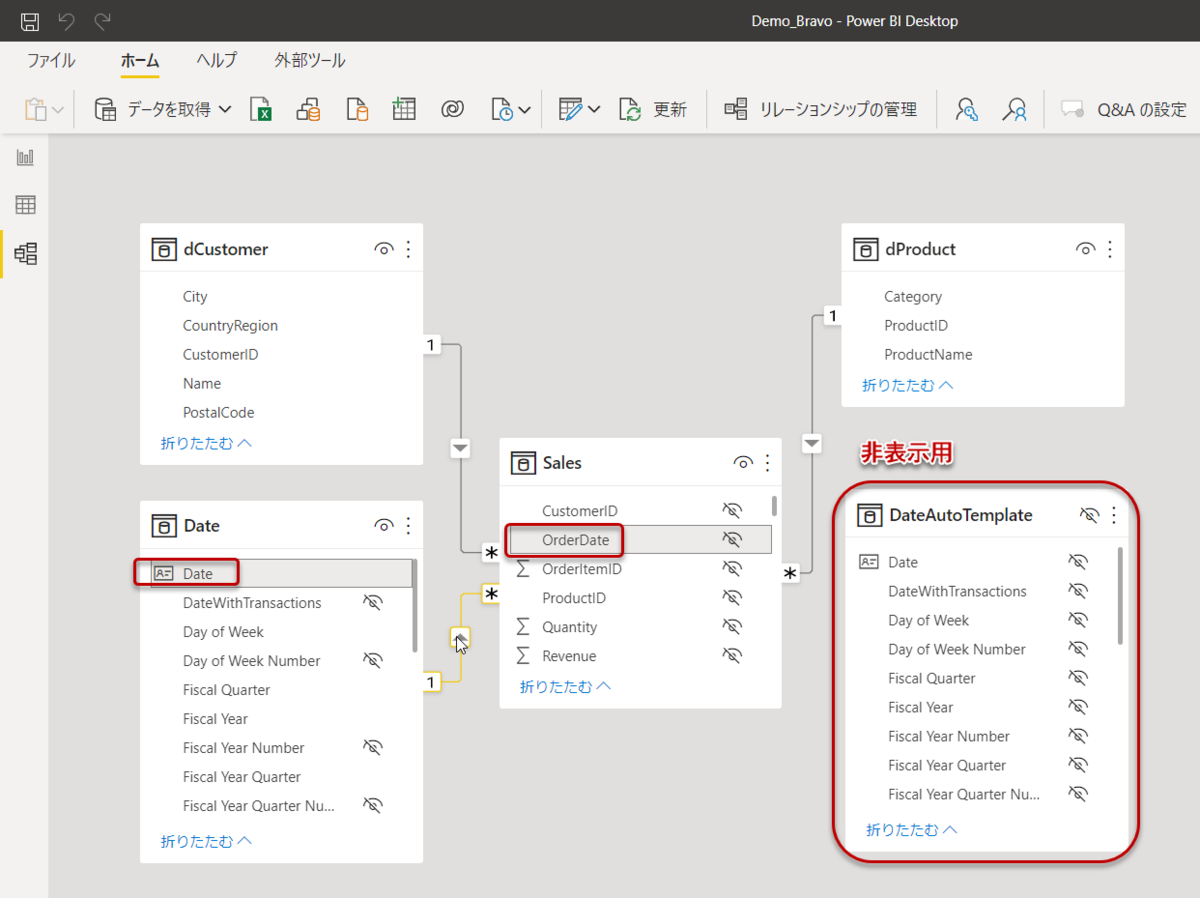The height and width of the screenshot is (898, 1200).
Task: Unhide the Sales Revenue column
Action: [732, 656]
